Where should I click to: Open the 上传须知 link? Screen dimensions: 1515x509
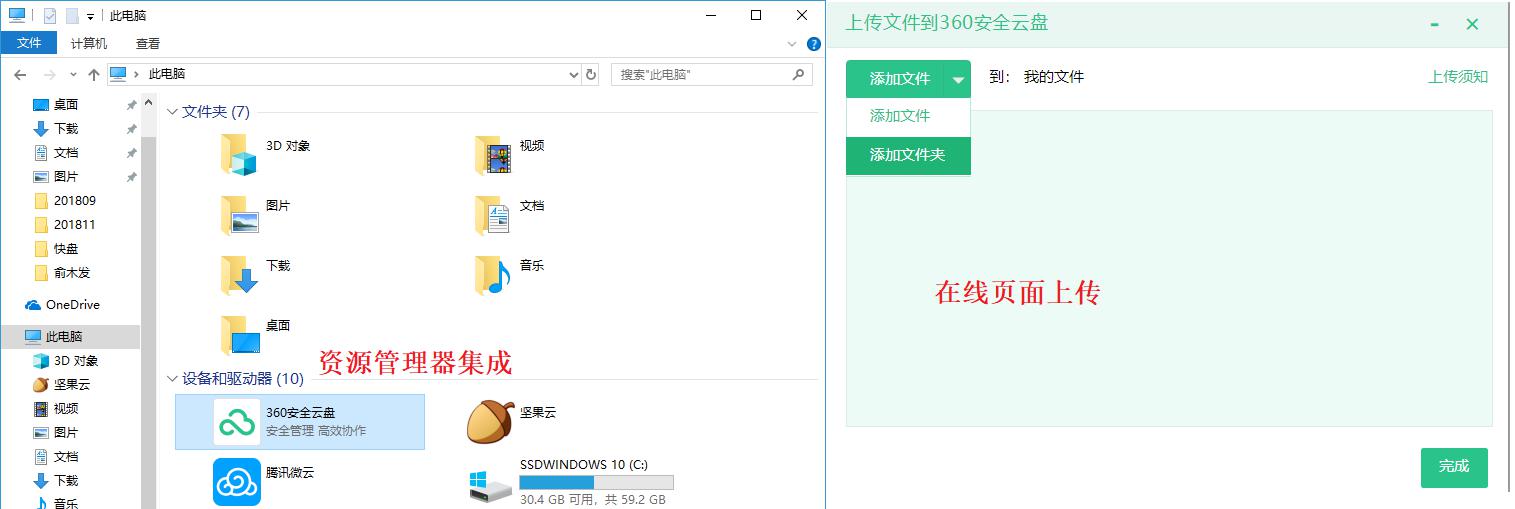coord(1458,77)
